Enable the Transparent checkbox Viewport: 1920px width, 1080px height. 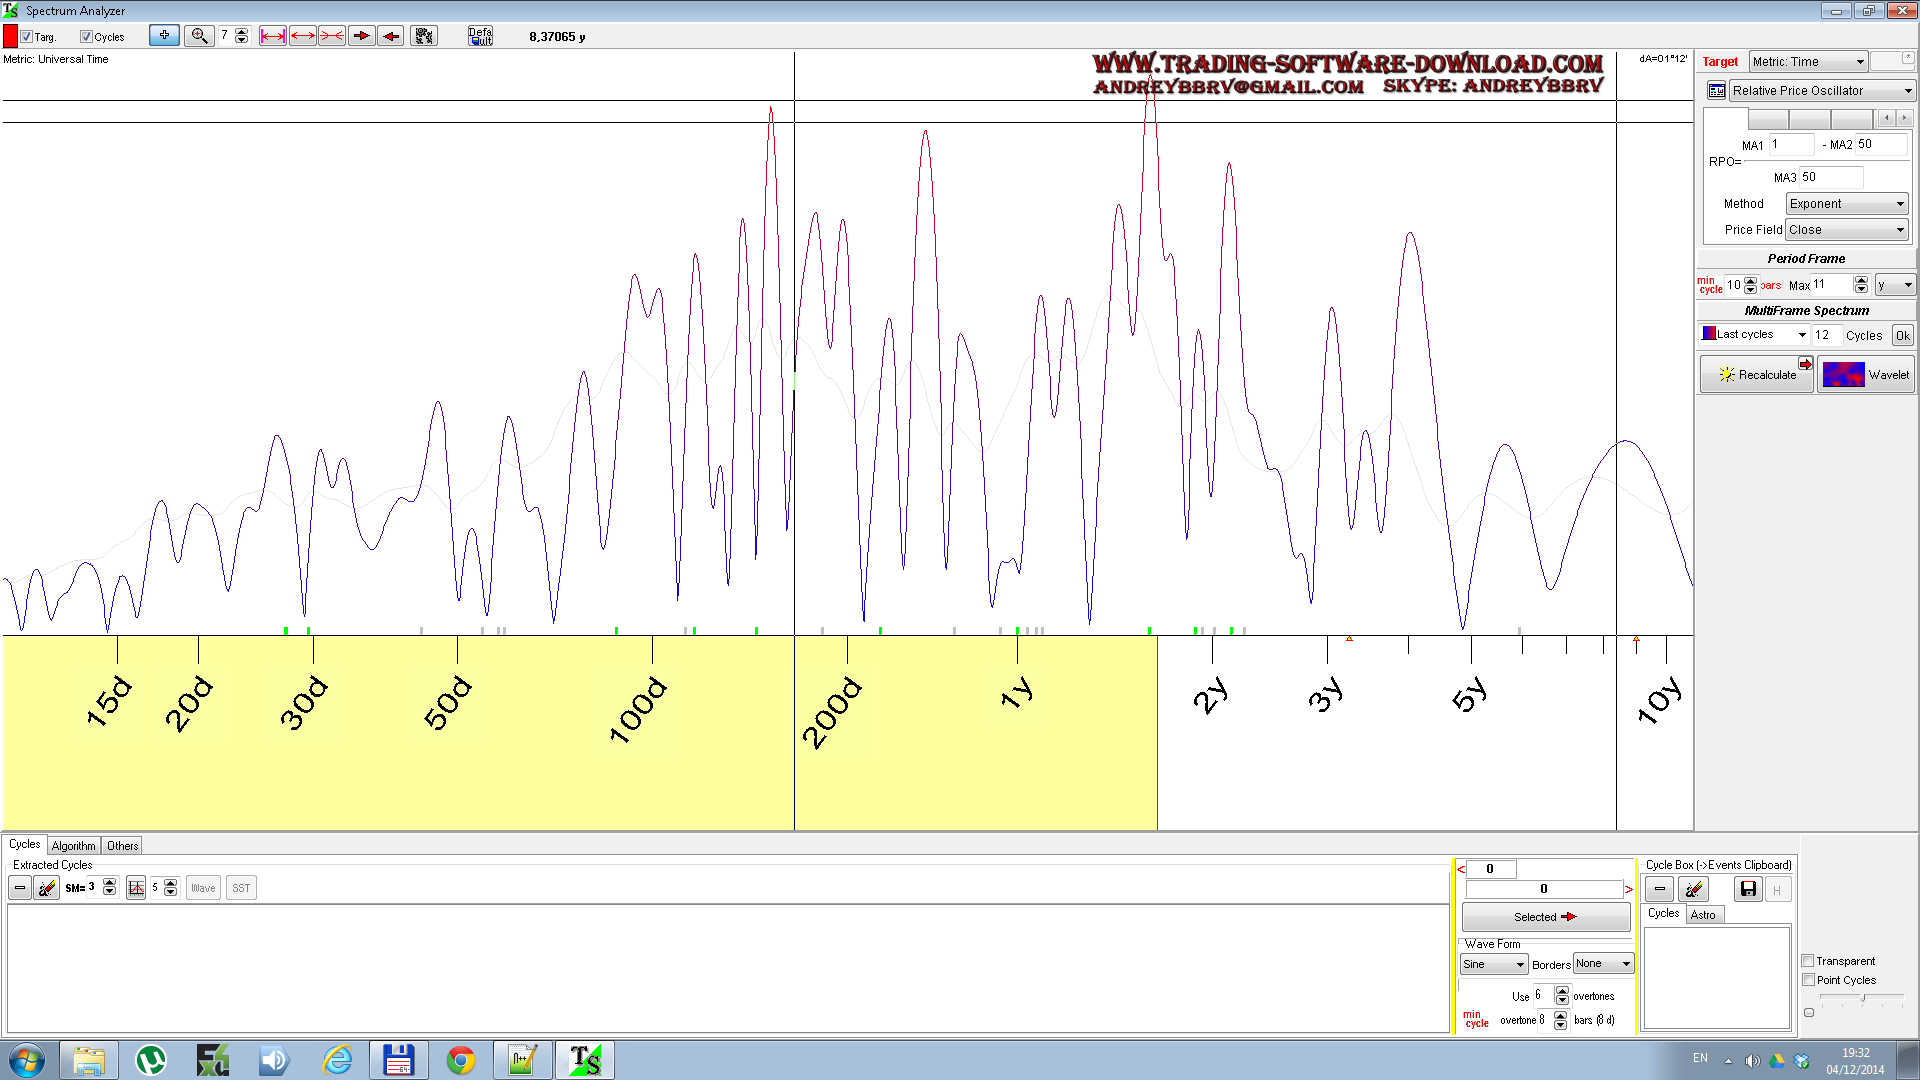[x=1808, y=960]
